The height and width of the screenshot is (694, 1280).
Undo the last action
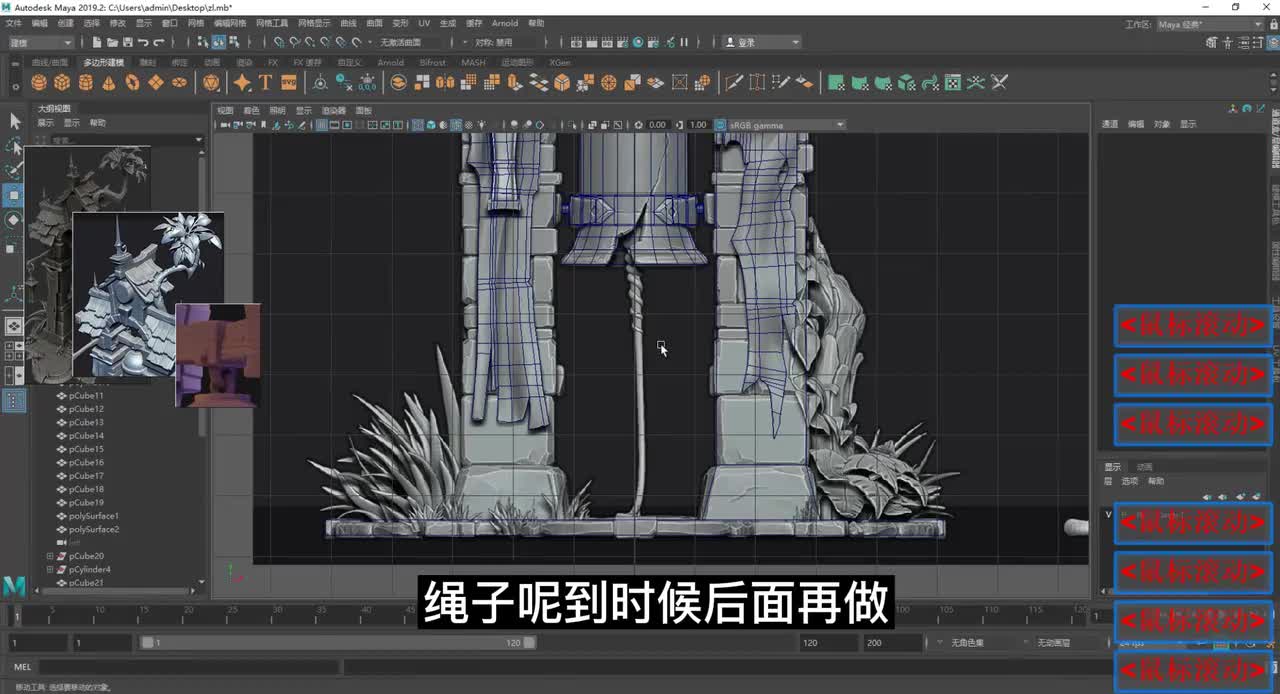(143, 42)
